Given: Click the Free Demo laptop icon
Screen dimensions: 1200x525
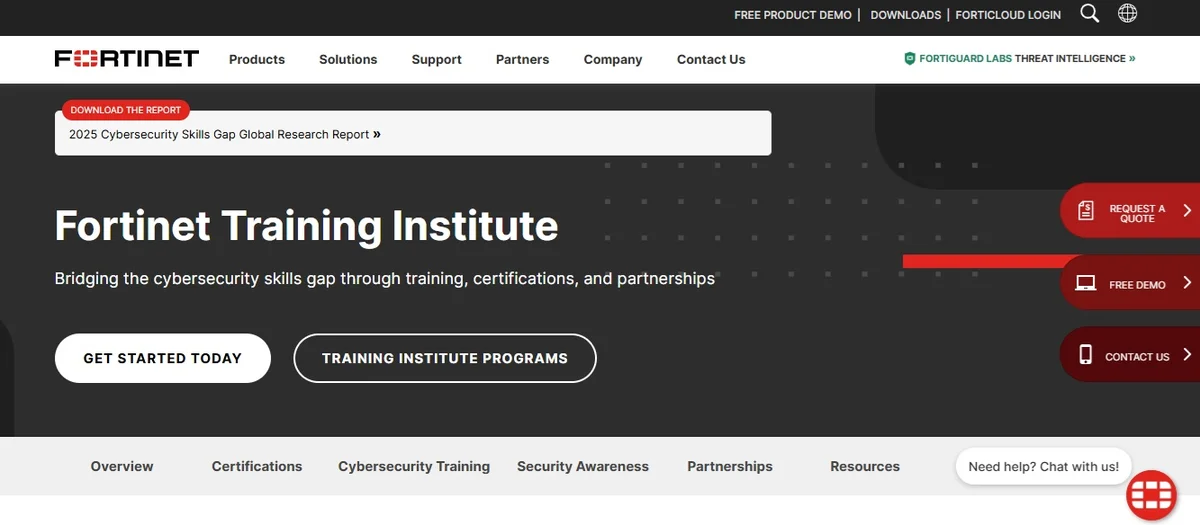Looking at the screenshot, I should [x=1086, y=283].
